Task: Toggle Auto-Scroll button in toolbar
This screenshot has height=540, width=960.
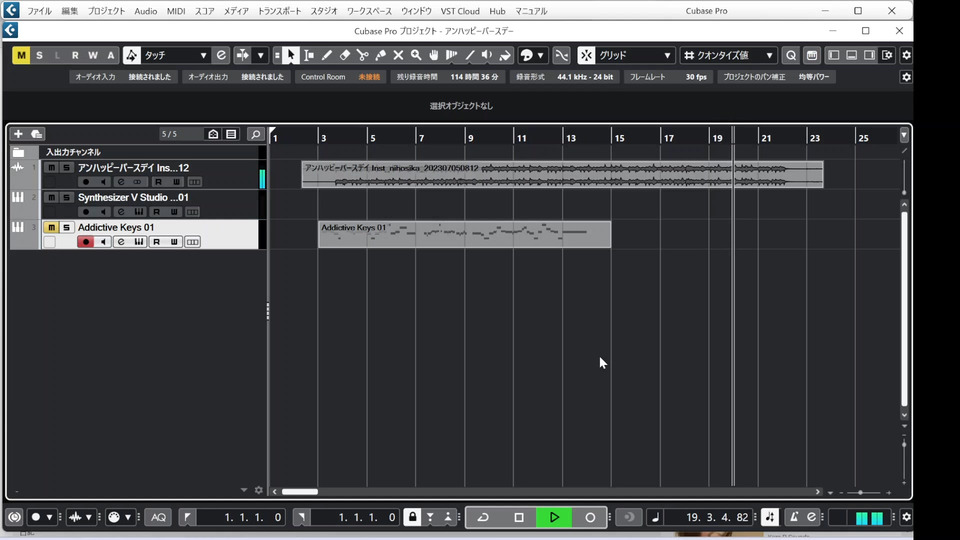Action: click(243, 55)
